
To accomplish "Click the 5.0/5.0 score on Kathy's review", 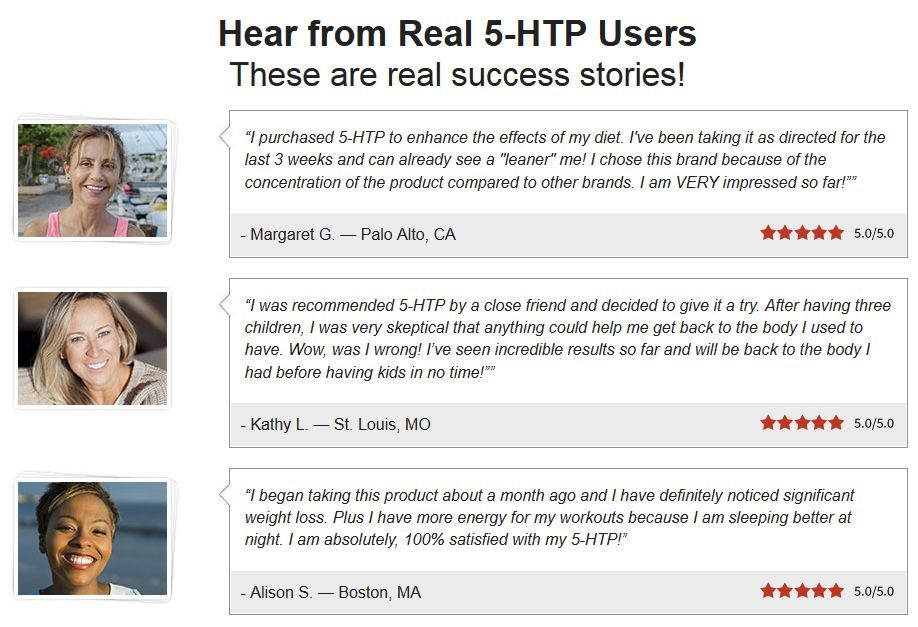I will (874, 423).
